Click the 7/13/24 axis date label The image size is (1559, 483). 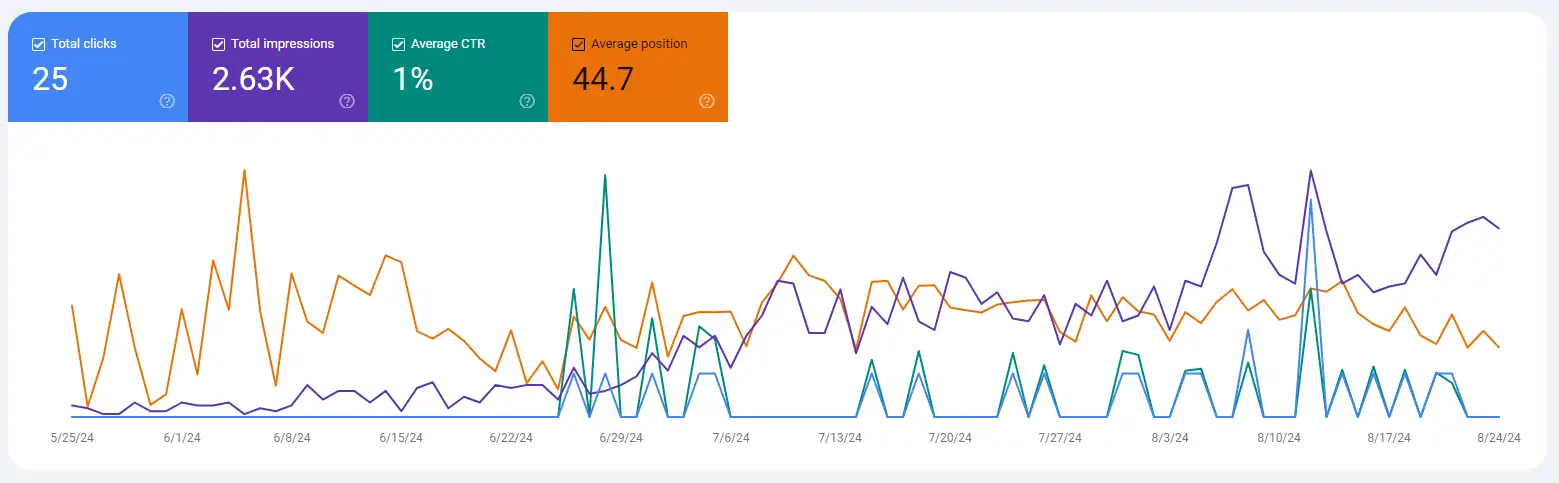[840, 438]
